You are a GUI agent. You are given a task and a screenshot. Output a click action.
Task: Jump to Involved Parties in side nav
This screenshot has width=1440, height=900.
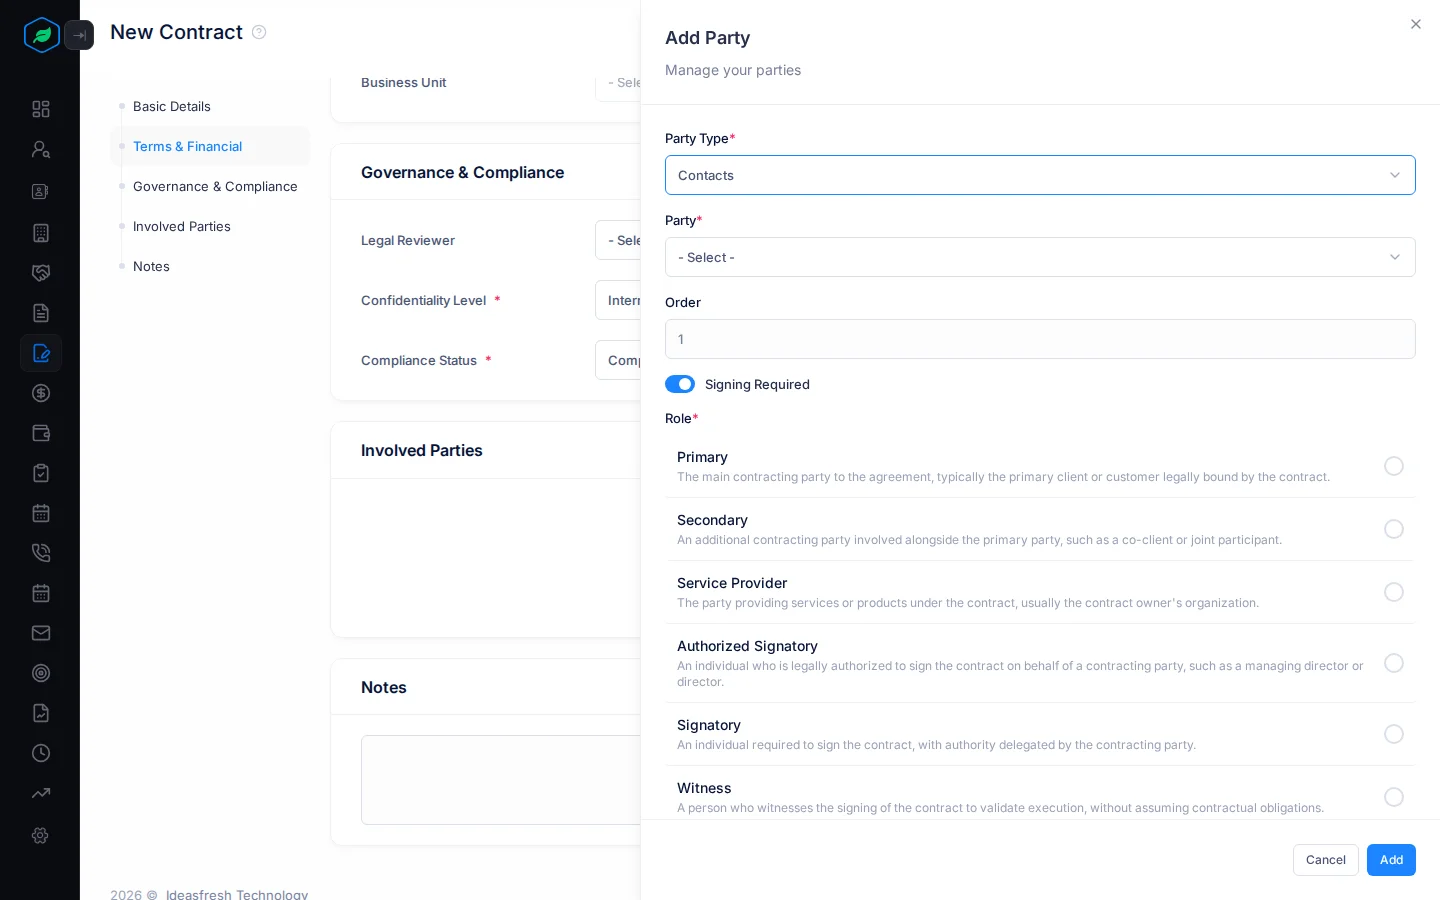[x=182, y=226]
